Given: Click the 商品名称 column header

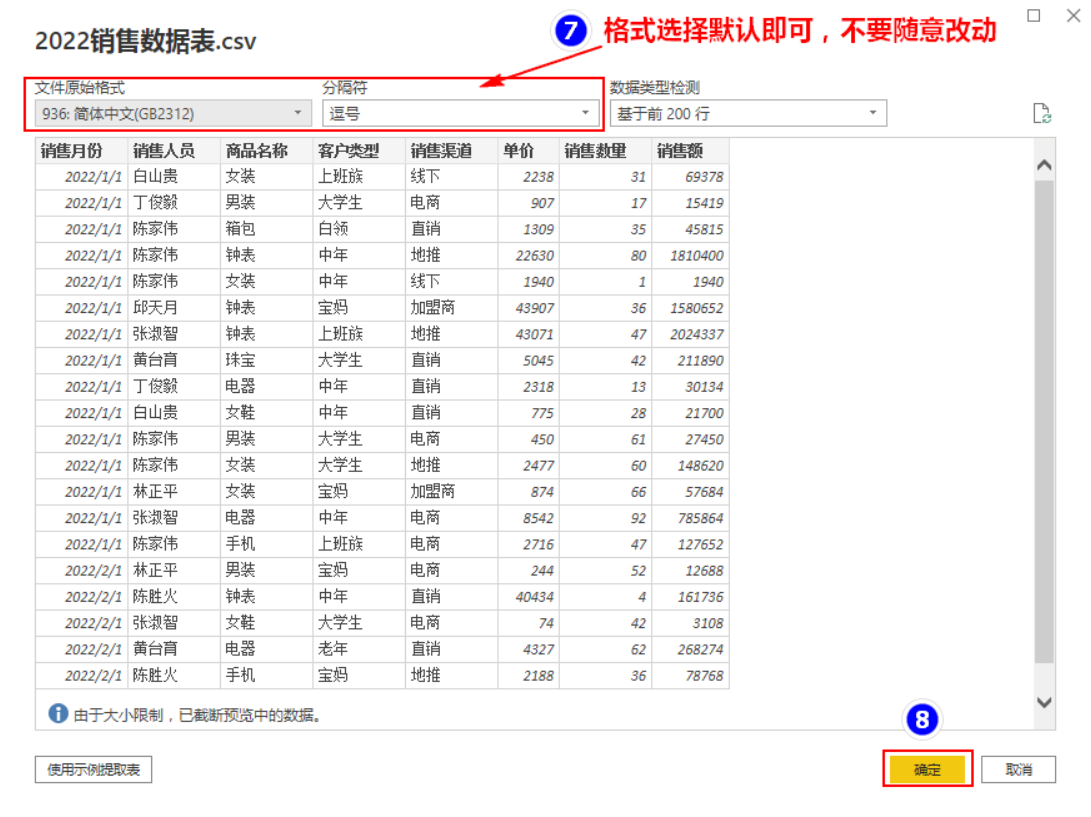Looking at the screenshot, I should click(266, 151).
